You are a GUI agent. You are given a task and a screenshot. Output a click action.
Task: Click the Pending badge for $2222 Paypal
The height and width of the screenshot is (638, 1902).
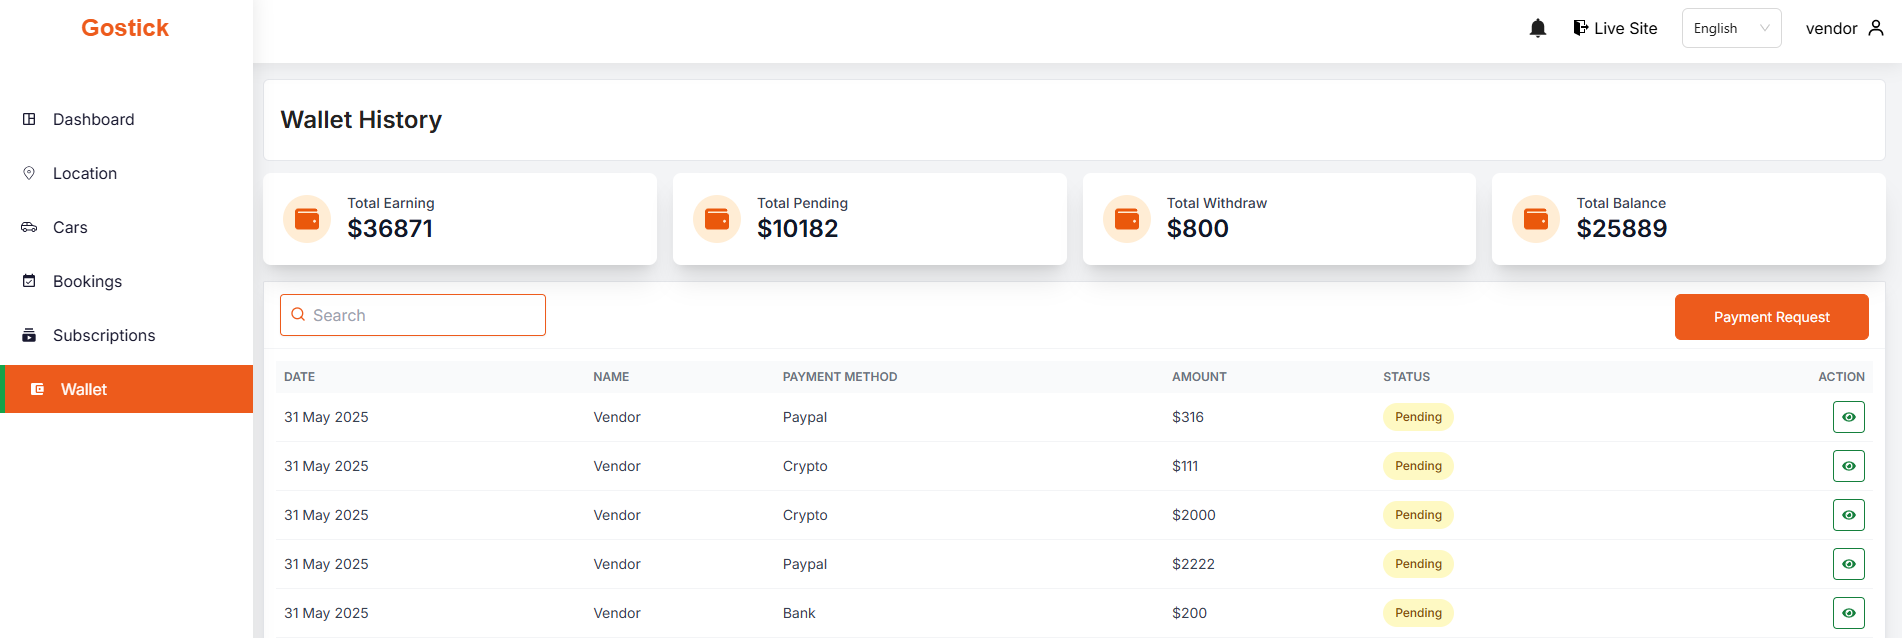[x=1418, y=564]
